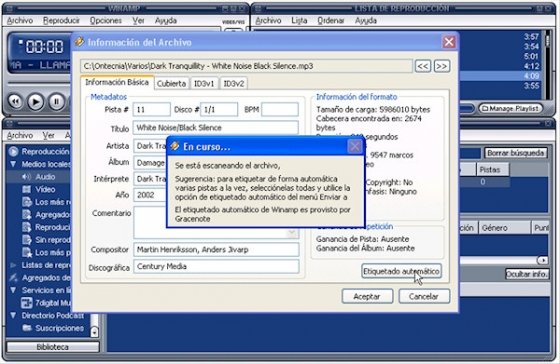
Task: Collapse the Directorio Podcast node
Action: pyautogui.click(x=13, y=315)
